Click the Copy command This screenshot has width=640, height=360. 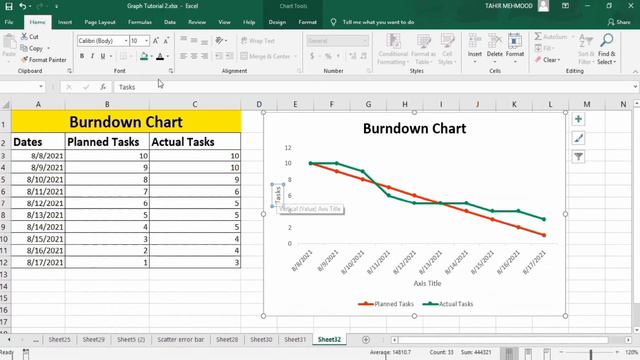coord(32,48)
